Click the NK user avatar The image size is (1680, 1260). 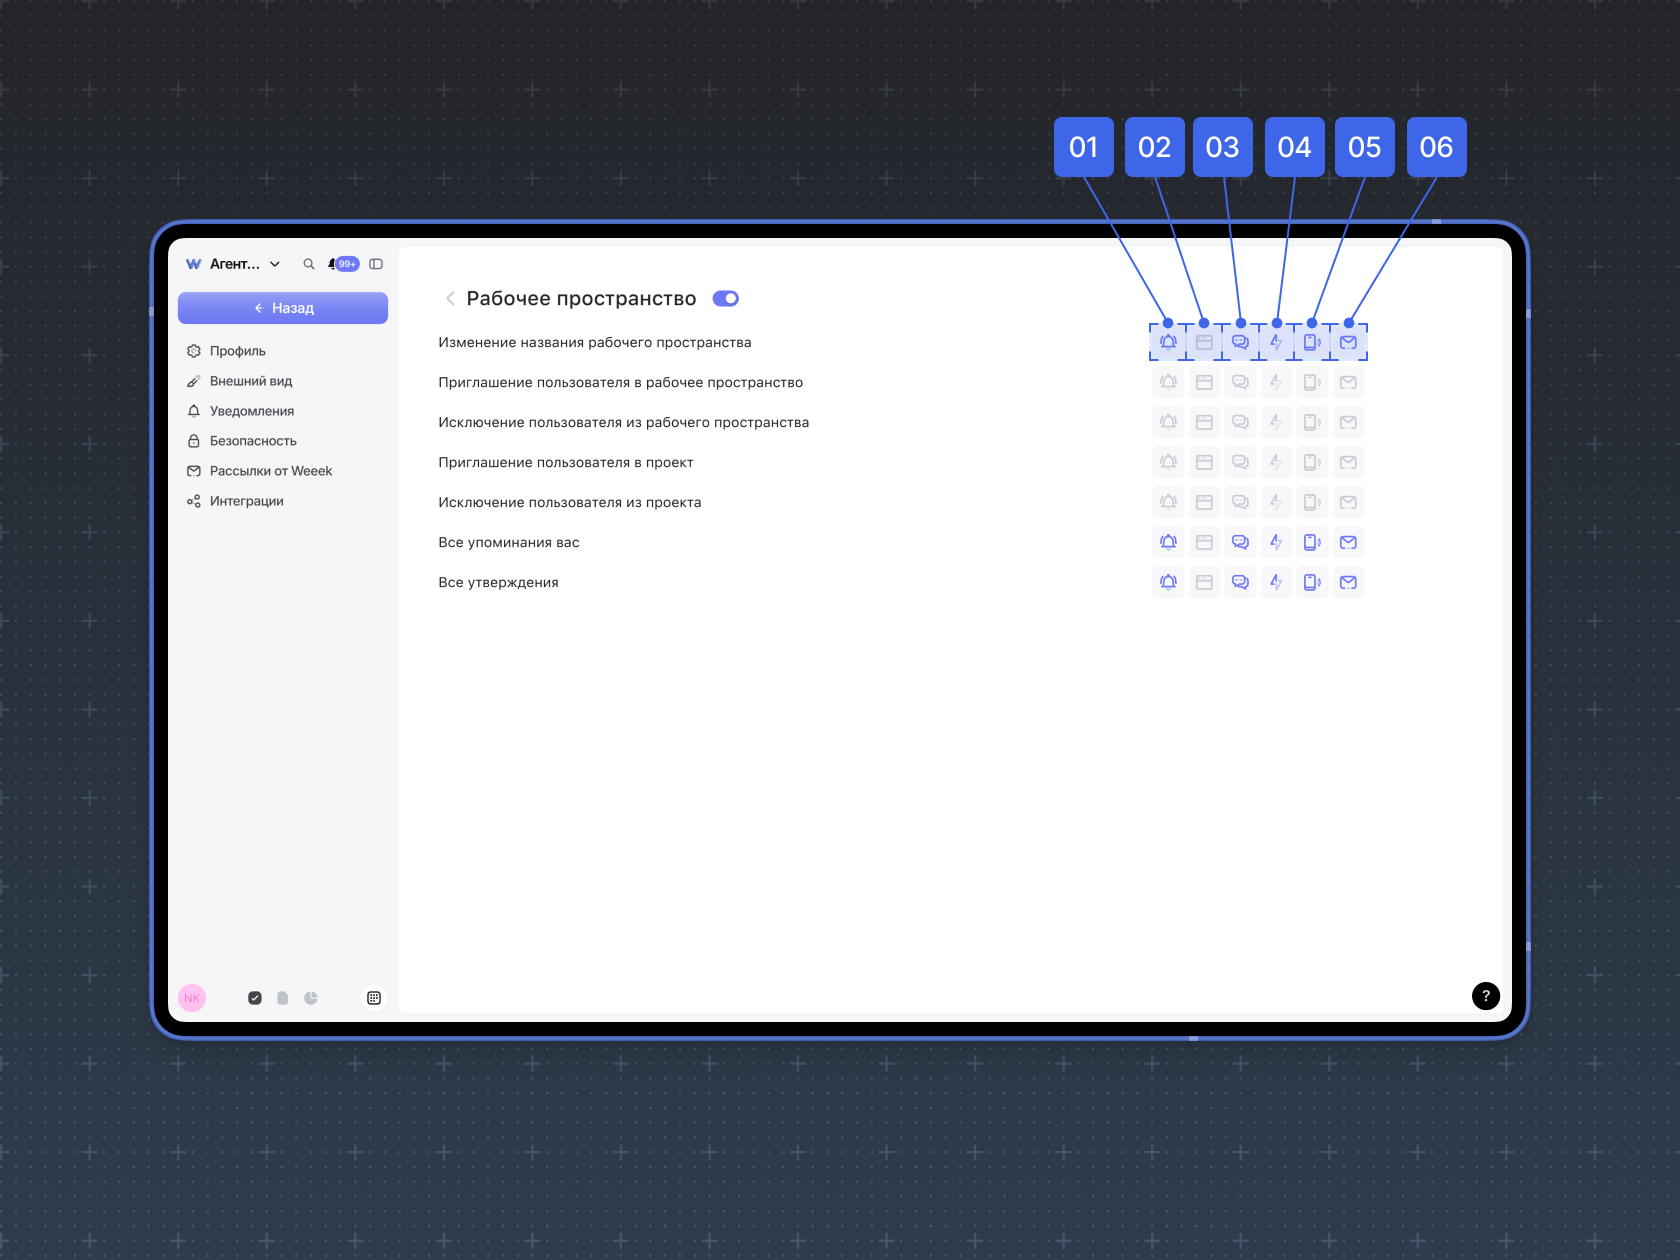(192, 998)
